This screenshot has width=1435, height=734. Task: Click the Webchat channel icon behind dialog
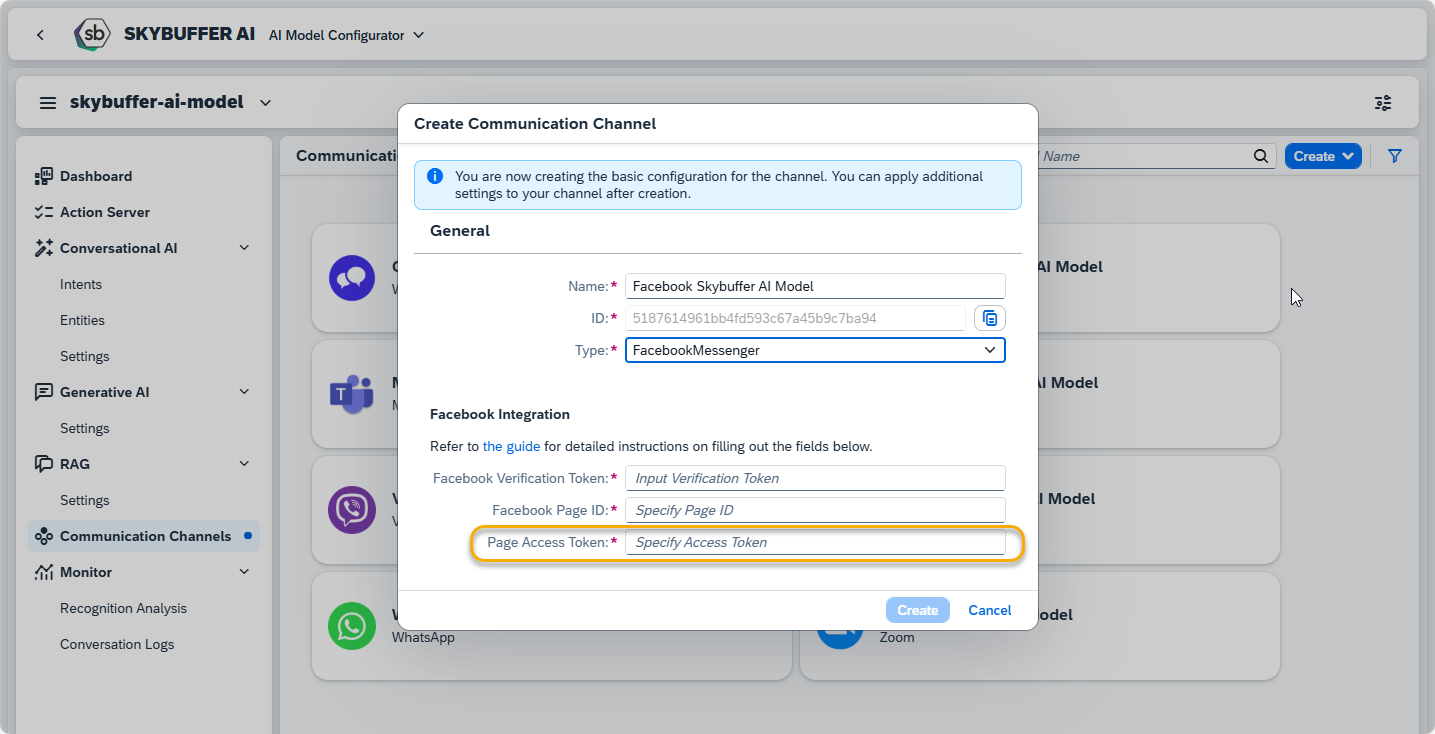point(352,278)
